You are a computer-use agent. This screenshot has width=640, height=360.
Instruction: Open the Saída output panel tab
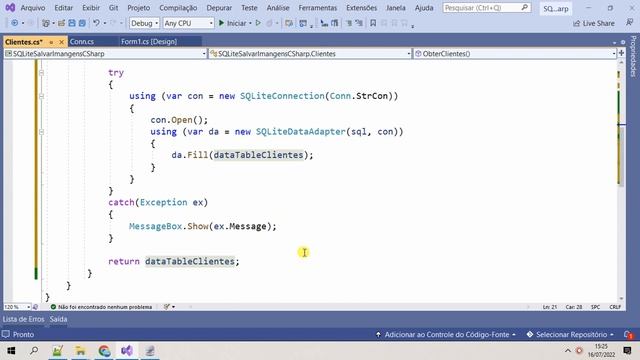click(x=58, y=319)
